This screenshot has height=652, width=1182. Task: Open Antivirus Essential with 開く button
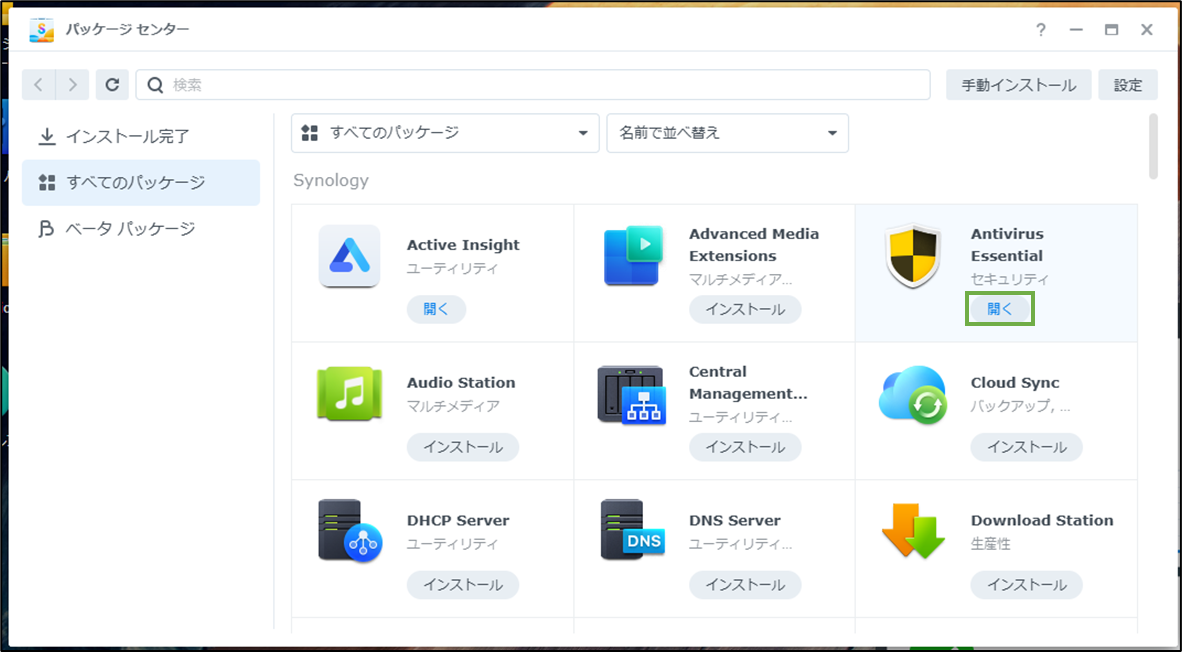[x=1000, y=309]
